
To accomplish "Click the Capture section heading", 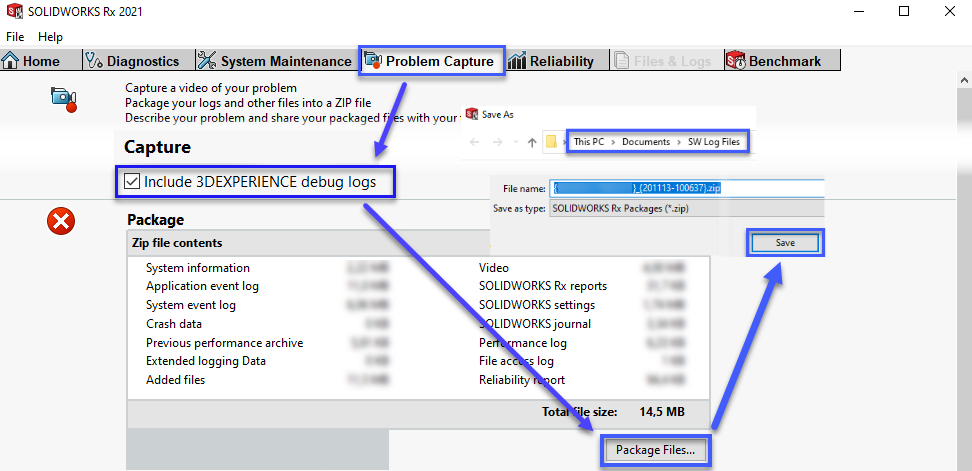I will pos(157,147).
